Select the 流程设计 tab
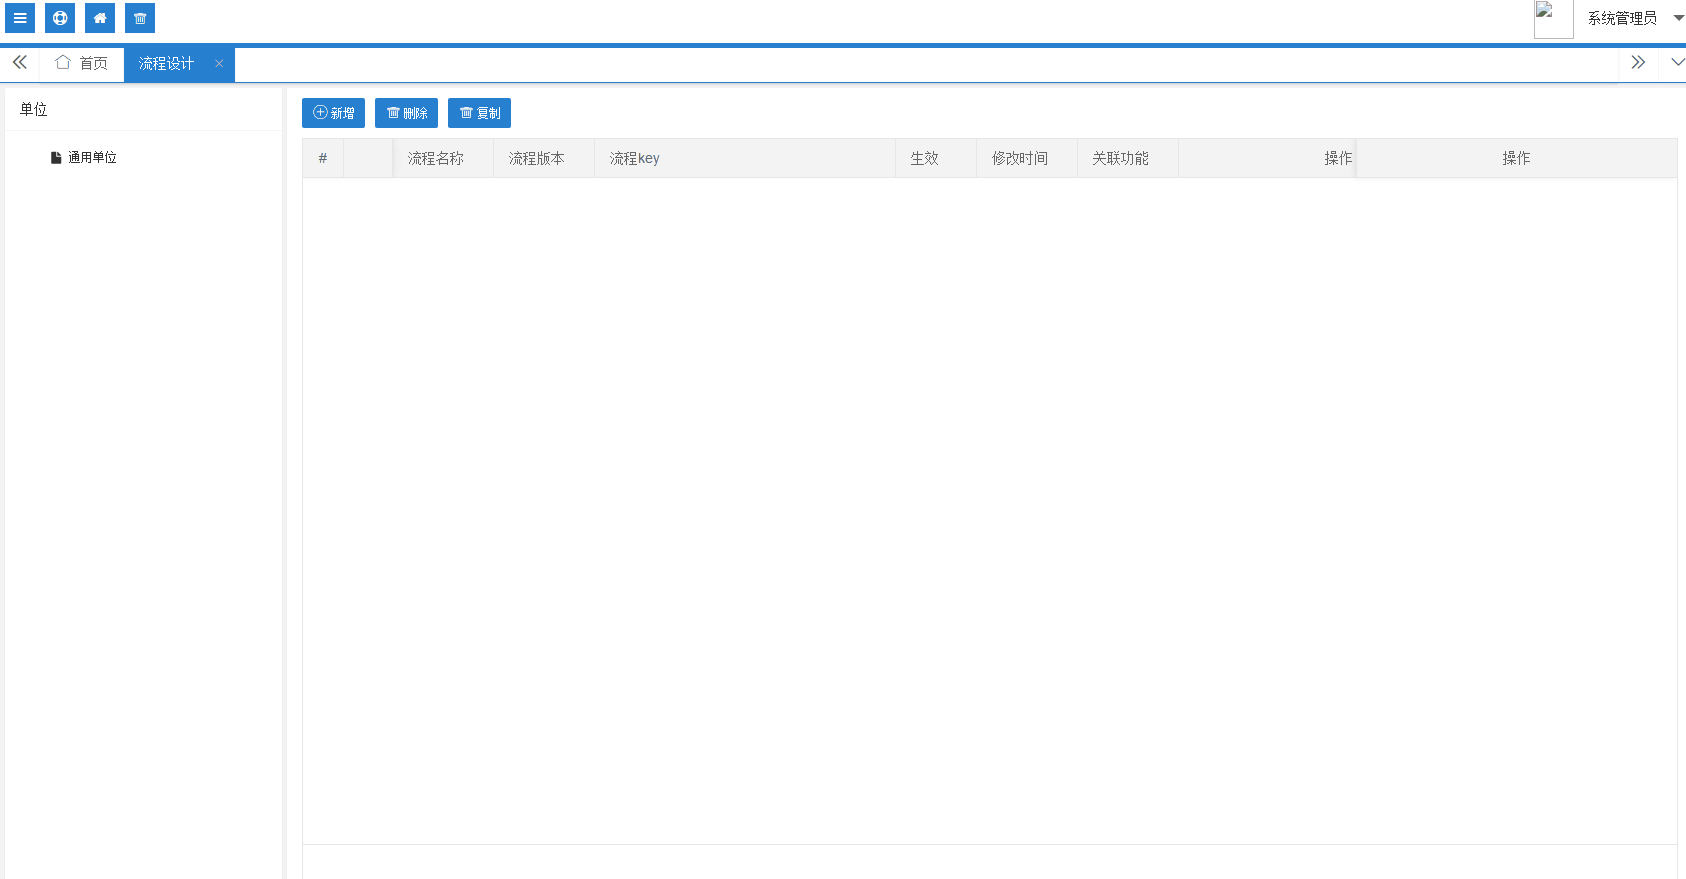The image size is (1686, 879). pos(166,63)
